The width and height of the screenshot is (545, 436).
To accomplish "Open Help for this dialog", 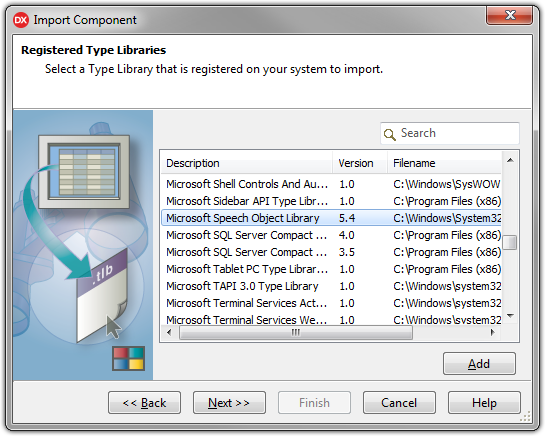I will point(484,403).
